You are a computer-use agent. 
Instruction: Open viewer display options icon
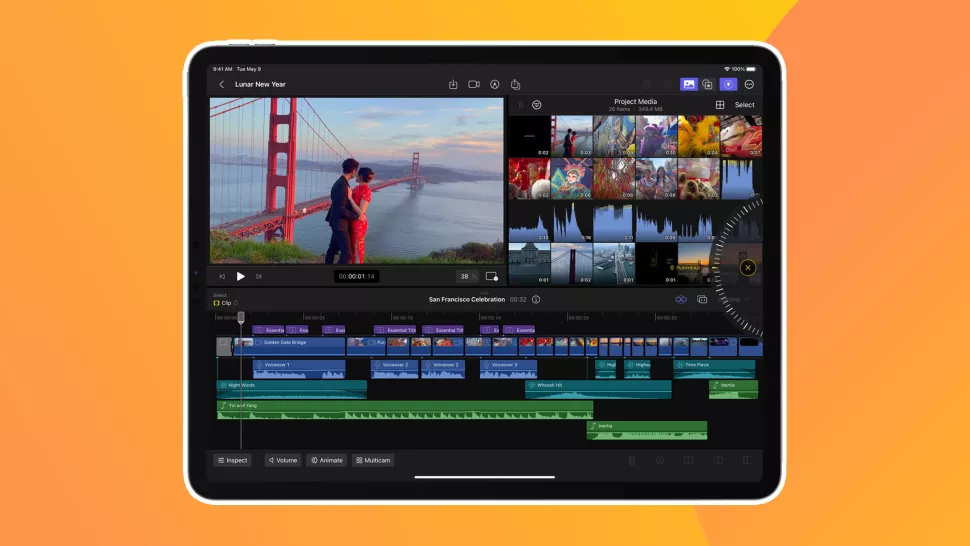(491, 276)
